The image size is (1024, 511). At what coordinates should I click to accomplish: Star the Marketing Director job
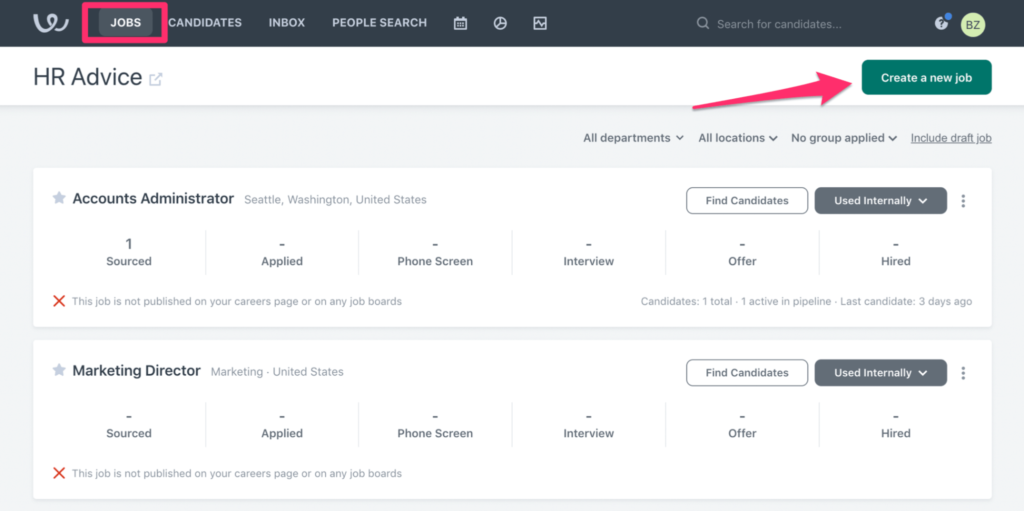(59, 370)
